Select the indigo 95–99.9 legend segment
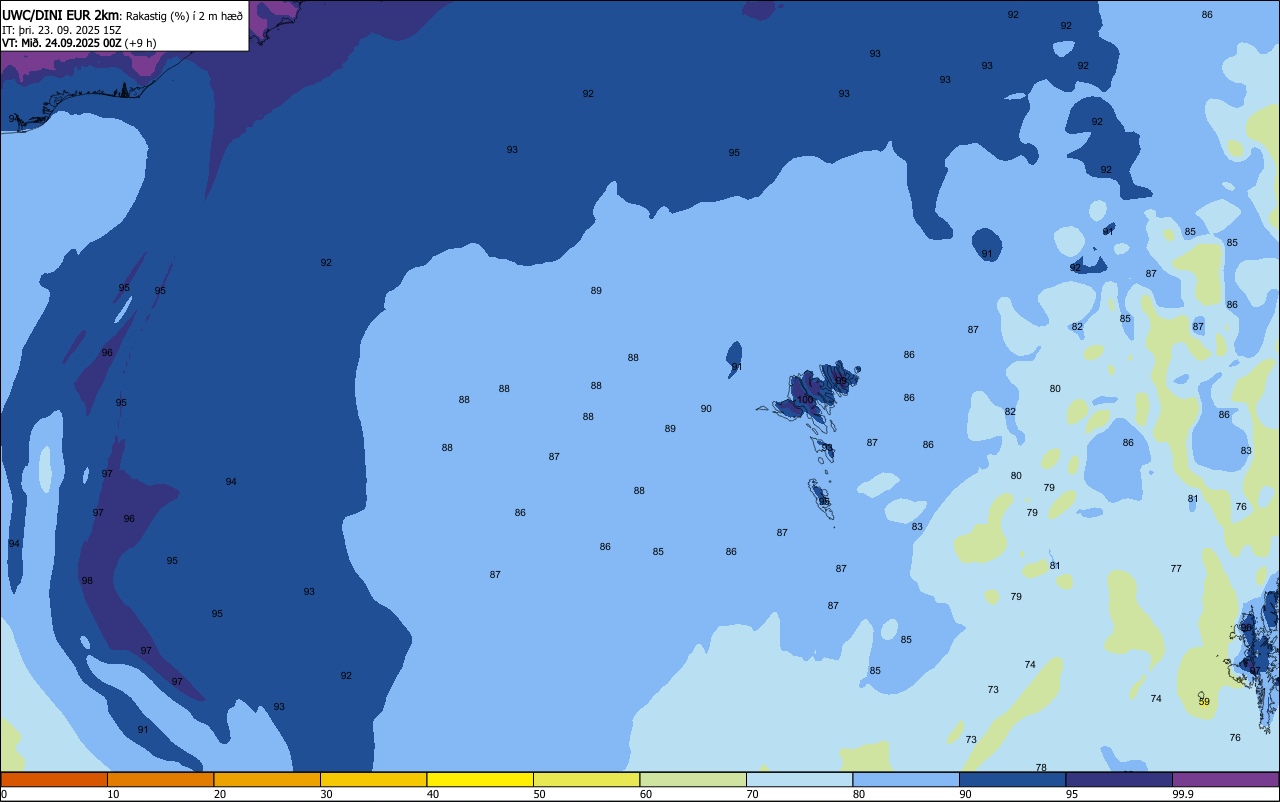The width and height of the screenshot is (1280, 802). click(x=1119, y=779)
